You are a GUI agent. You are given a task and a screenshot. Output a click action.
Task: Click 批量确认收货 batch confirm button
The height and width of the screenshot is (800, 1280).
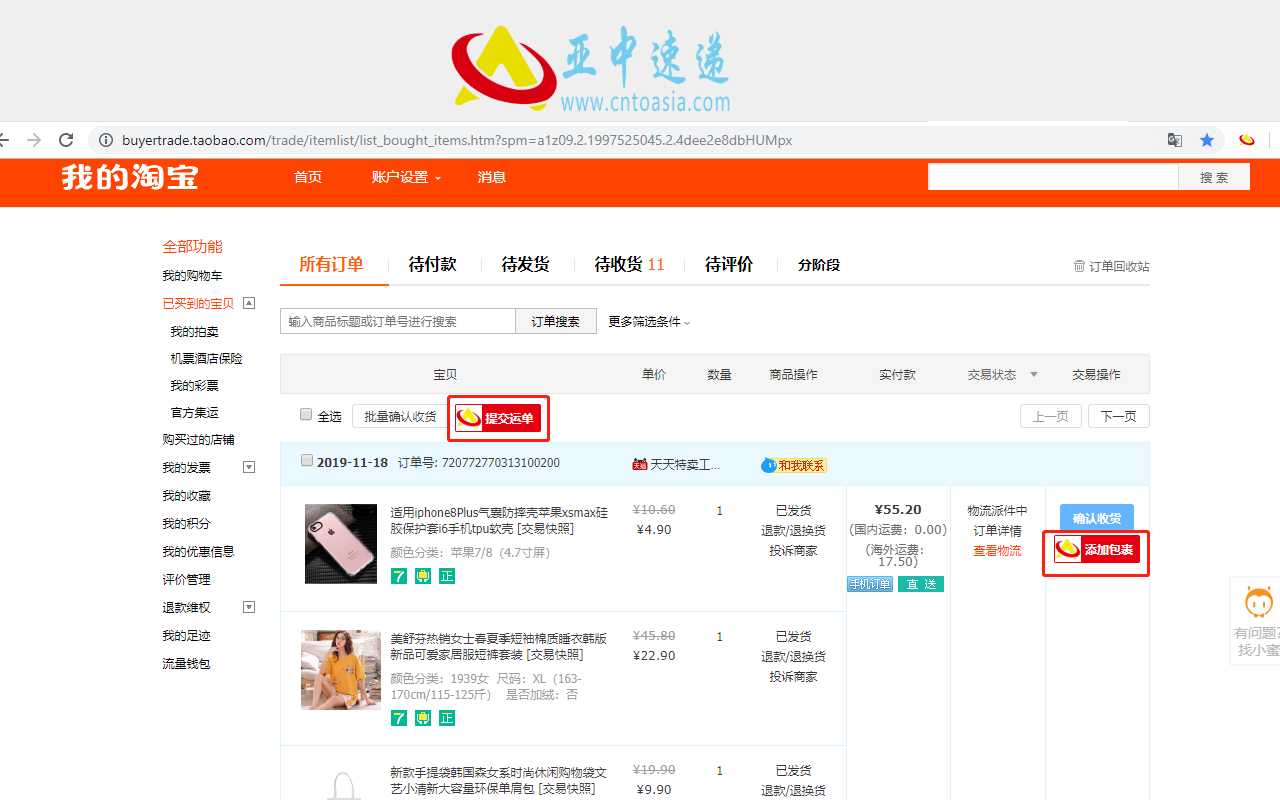pyautogui.click(x=400, y=416)
